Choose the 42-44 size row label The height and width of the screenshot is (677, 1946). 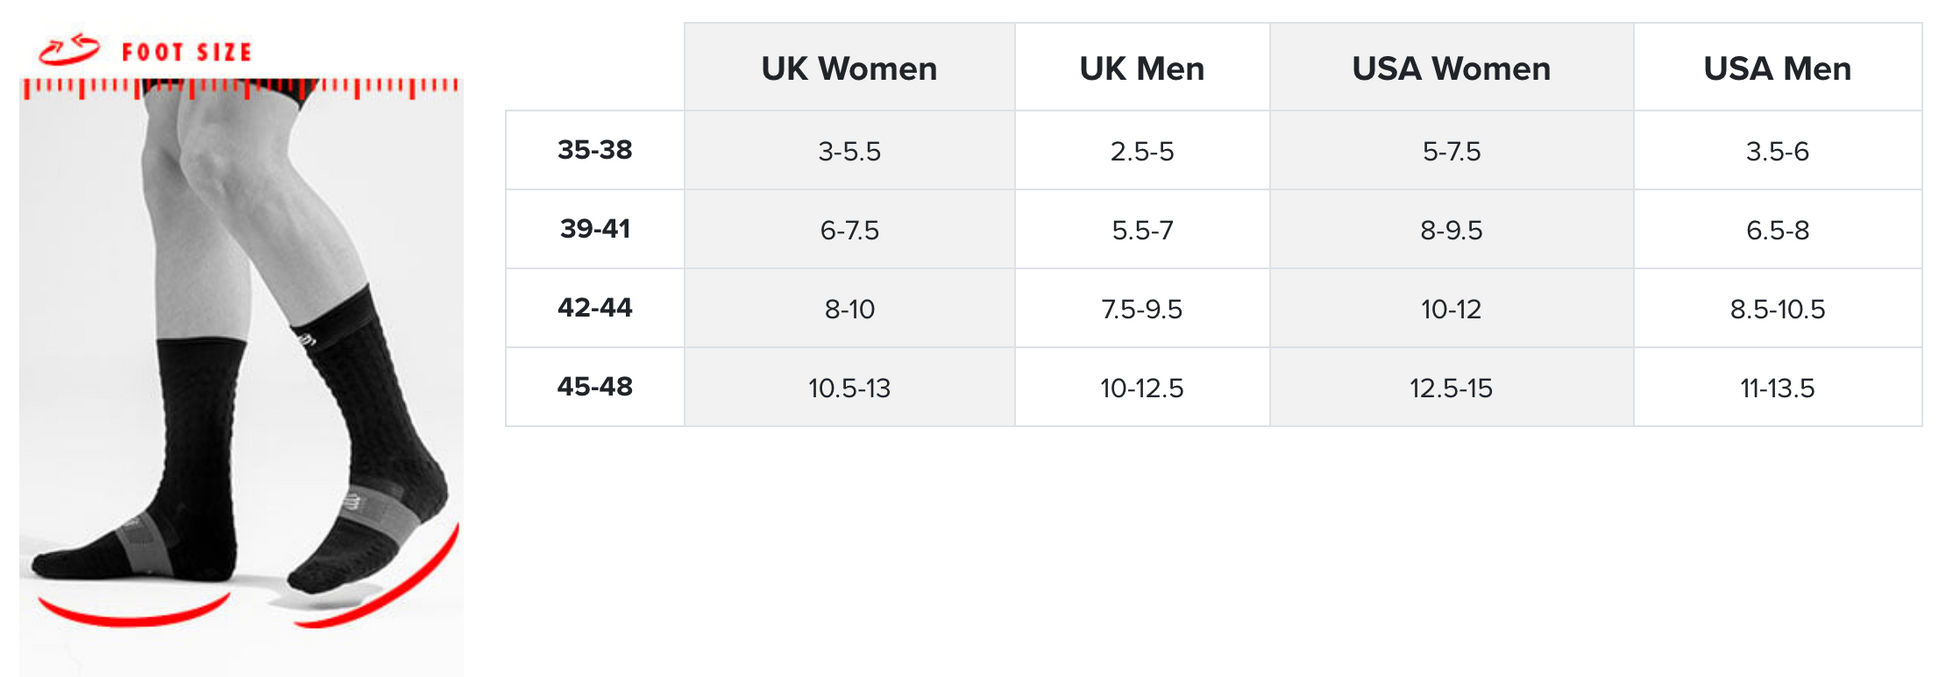[595, 308]
